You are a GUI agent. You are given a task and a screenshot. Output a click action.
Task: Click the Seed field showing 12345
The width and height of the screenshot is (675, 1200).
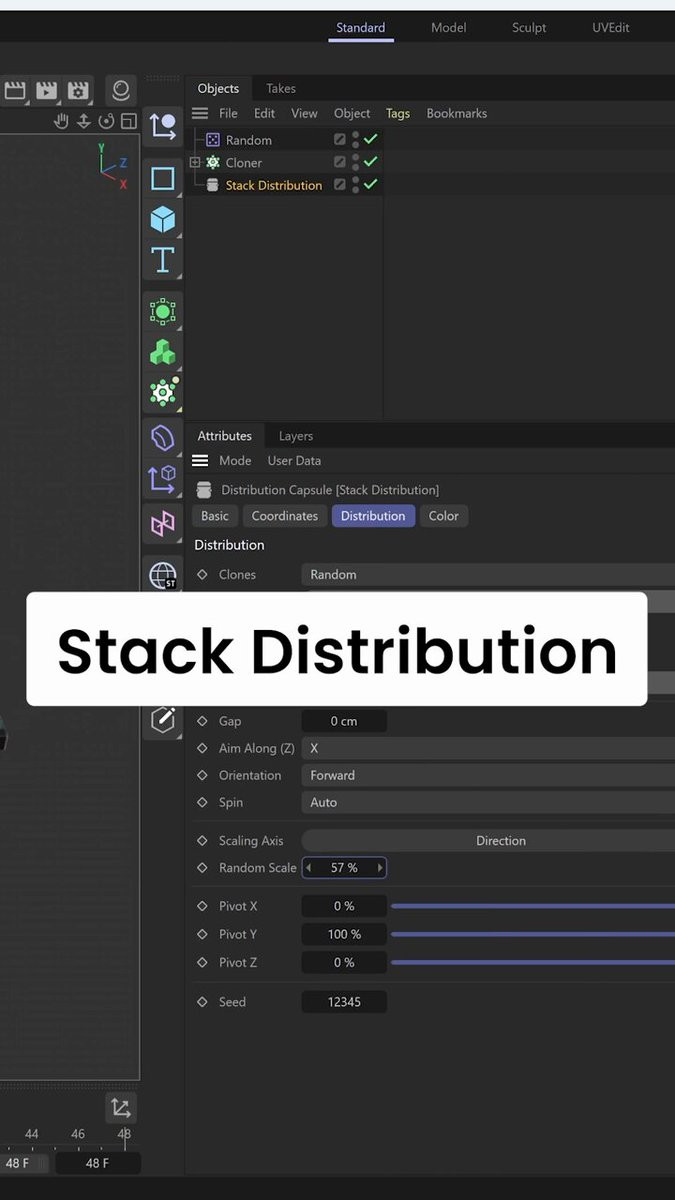tap(344, 1002)
